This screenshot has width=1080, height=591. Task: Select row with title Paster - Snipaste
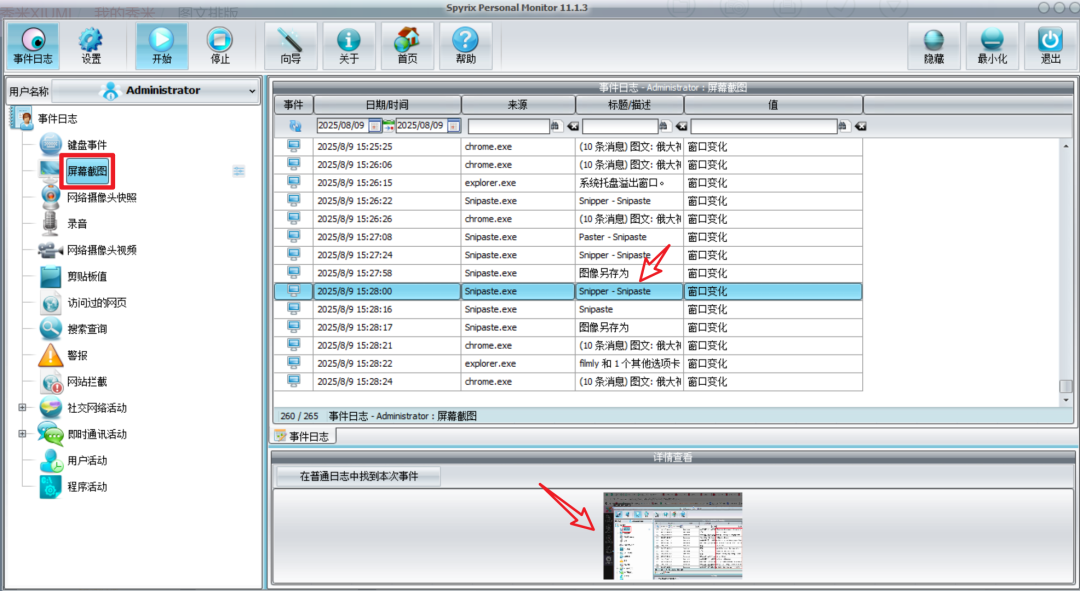click(568, 237)
